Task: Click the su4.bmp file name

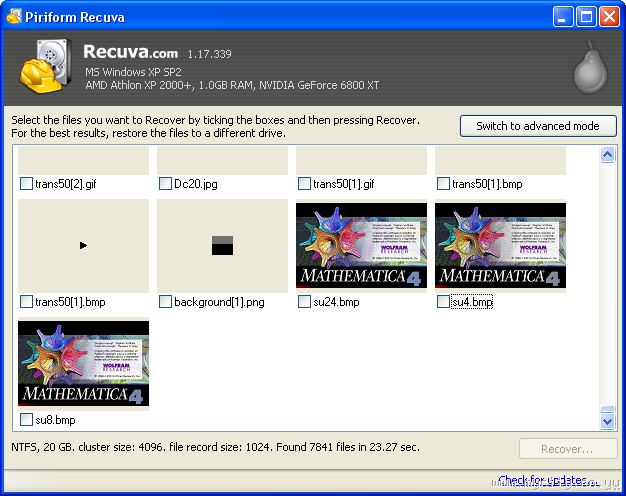Action: [472, 302]
